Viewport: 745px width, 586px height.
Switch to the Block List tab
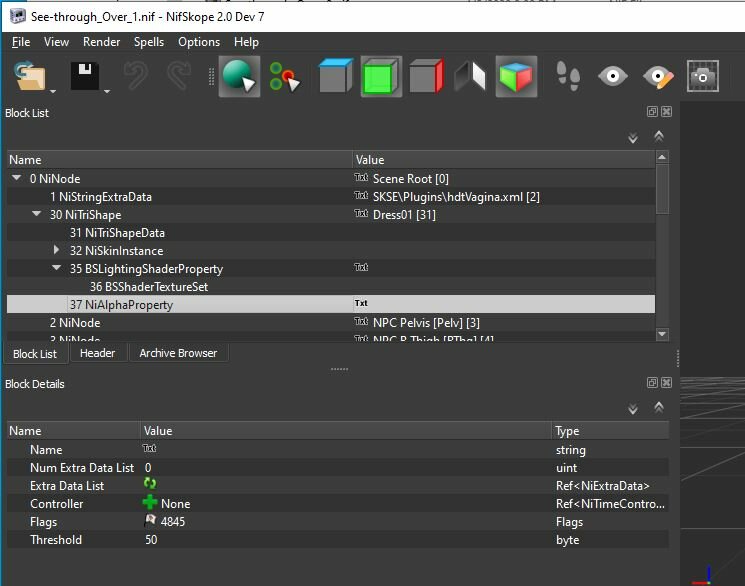pyautogui.click(x=35, y=354)
